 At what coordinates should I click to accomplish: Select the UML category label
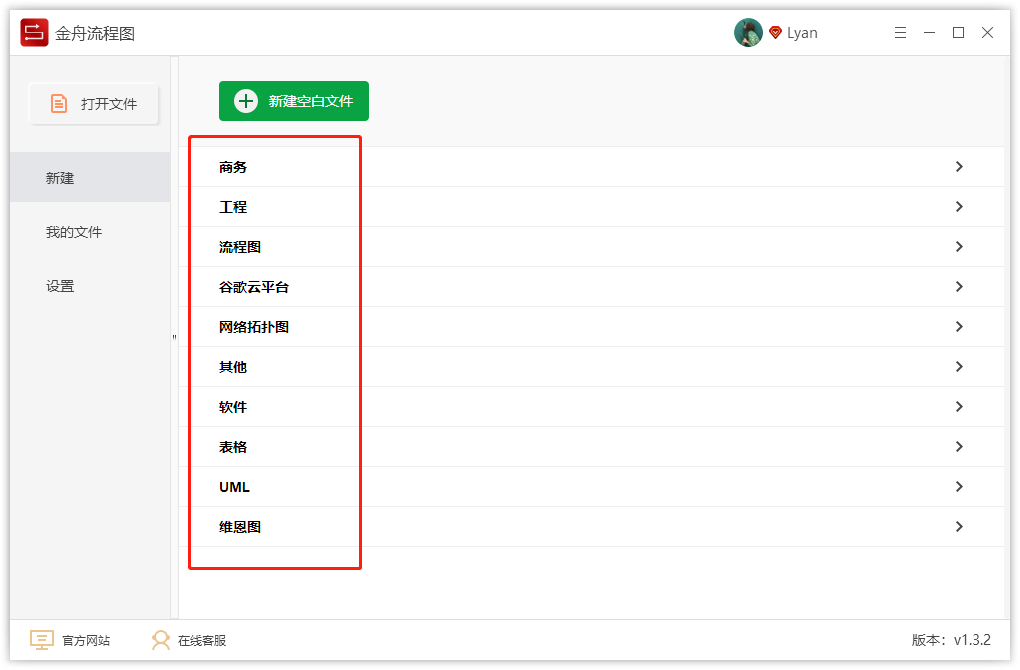[x=234, y=487]
